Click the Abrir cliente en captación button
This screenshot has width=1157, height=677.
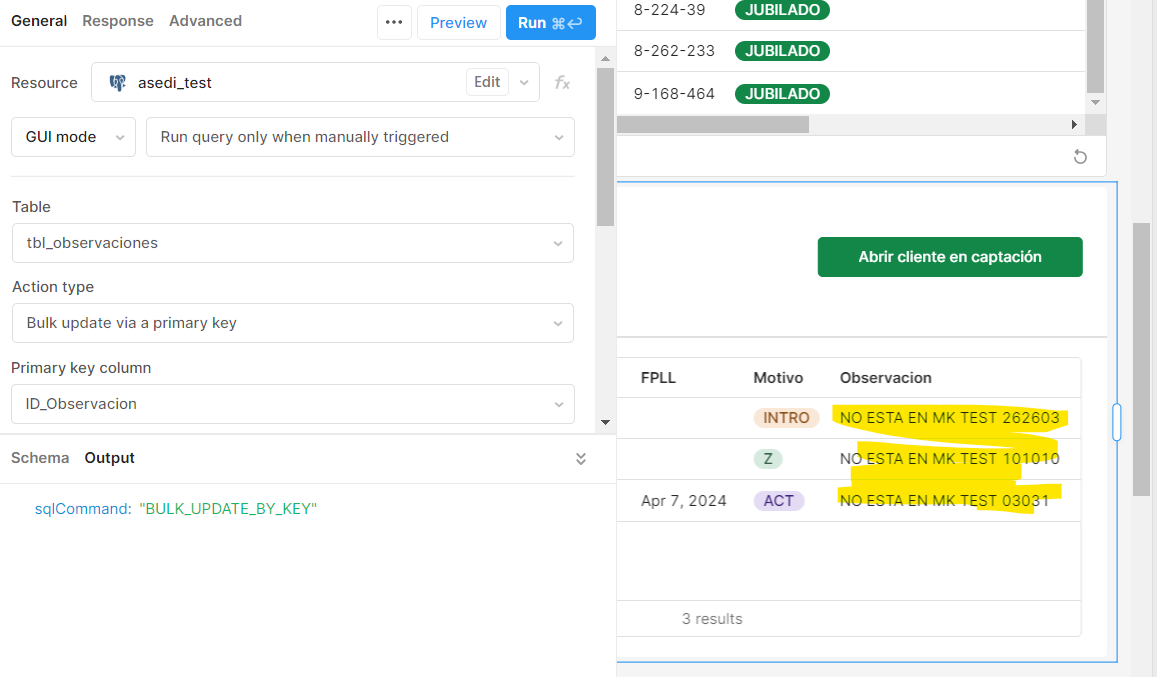950,257
